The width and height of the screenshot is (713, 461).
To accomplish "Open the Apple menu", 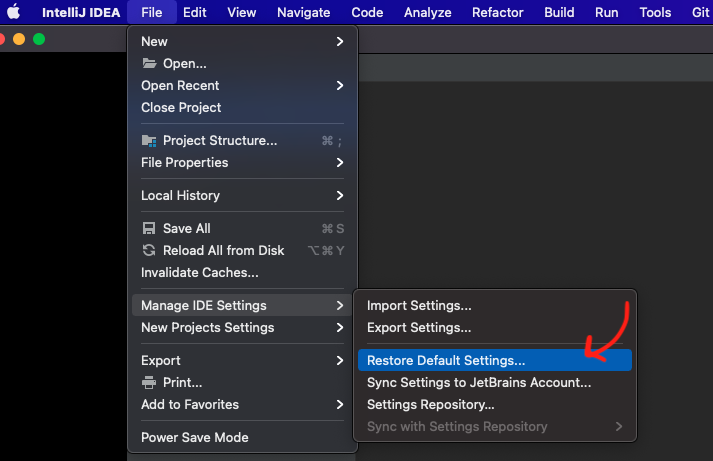I will click(14, 12).
